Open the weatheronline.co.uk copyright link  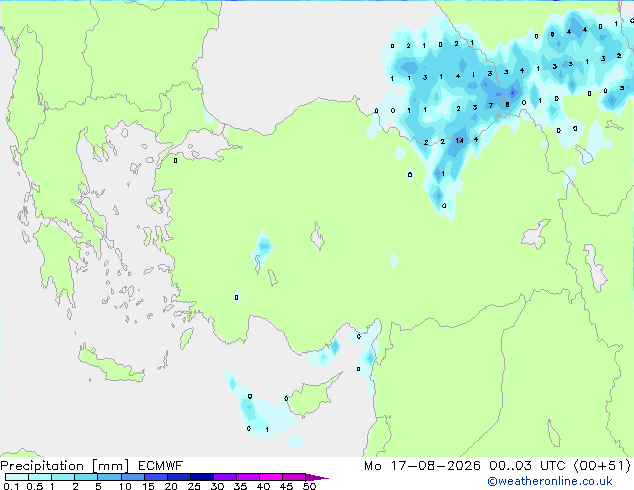point(550,481)
